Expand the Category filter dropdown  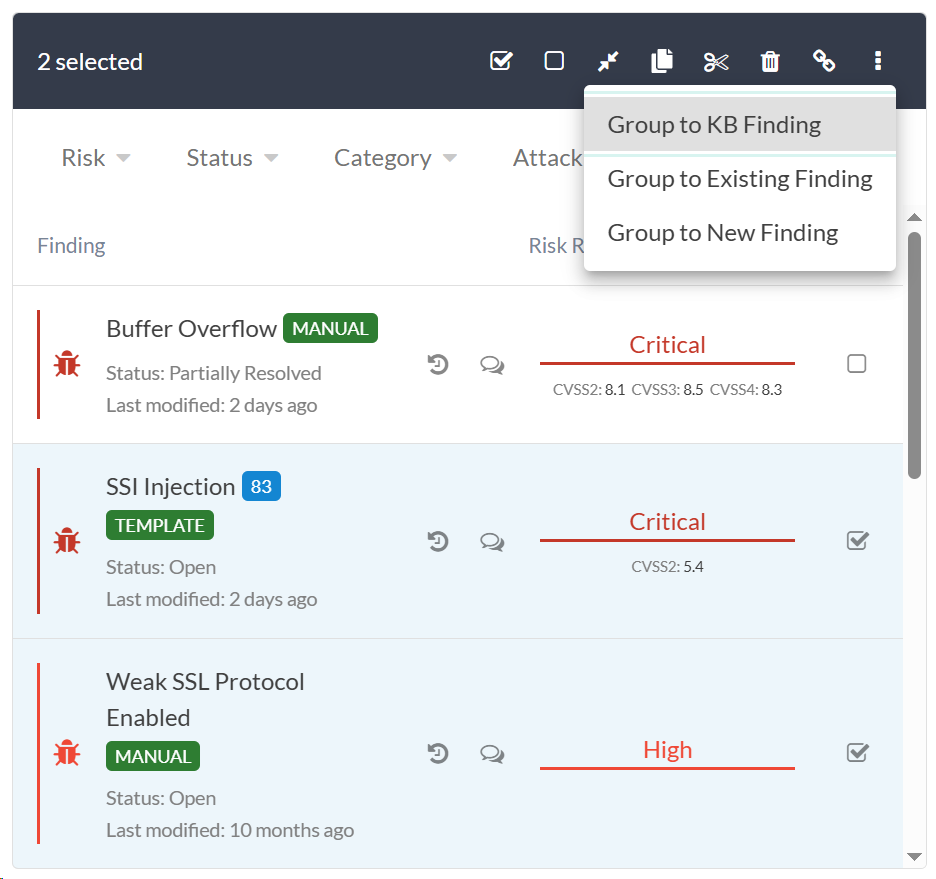point(395,158)
